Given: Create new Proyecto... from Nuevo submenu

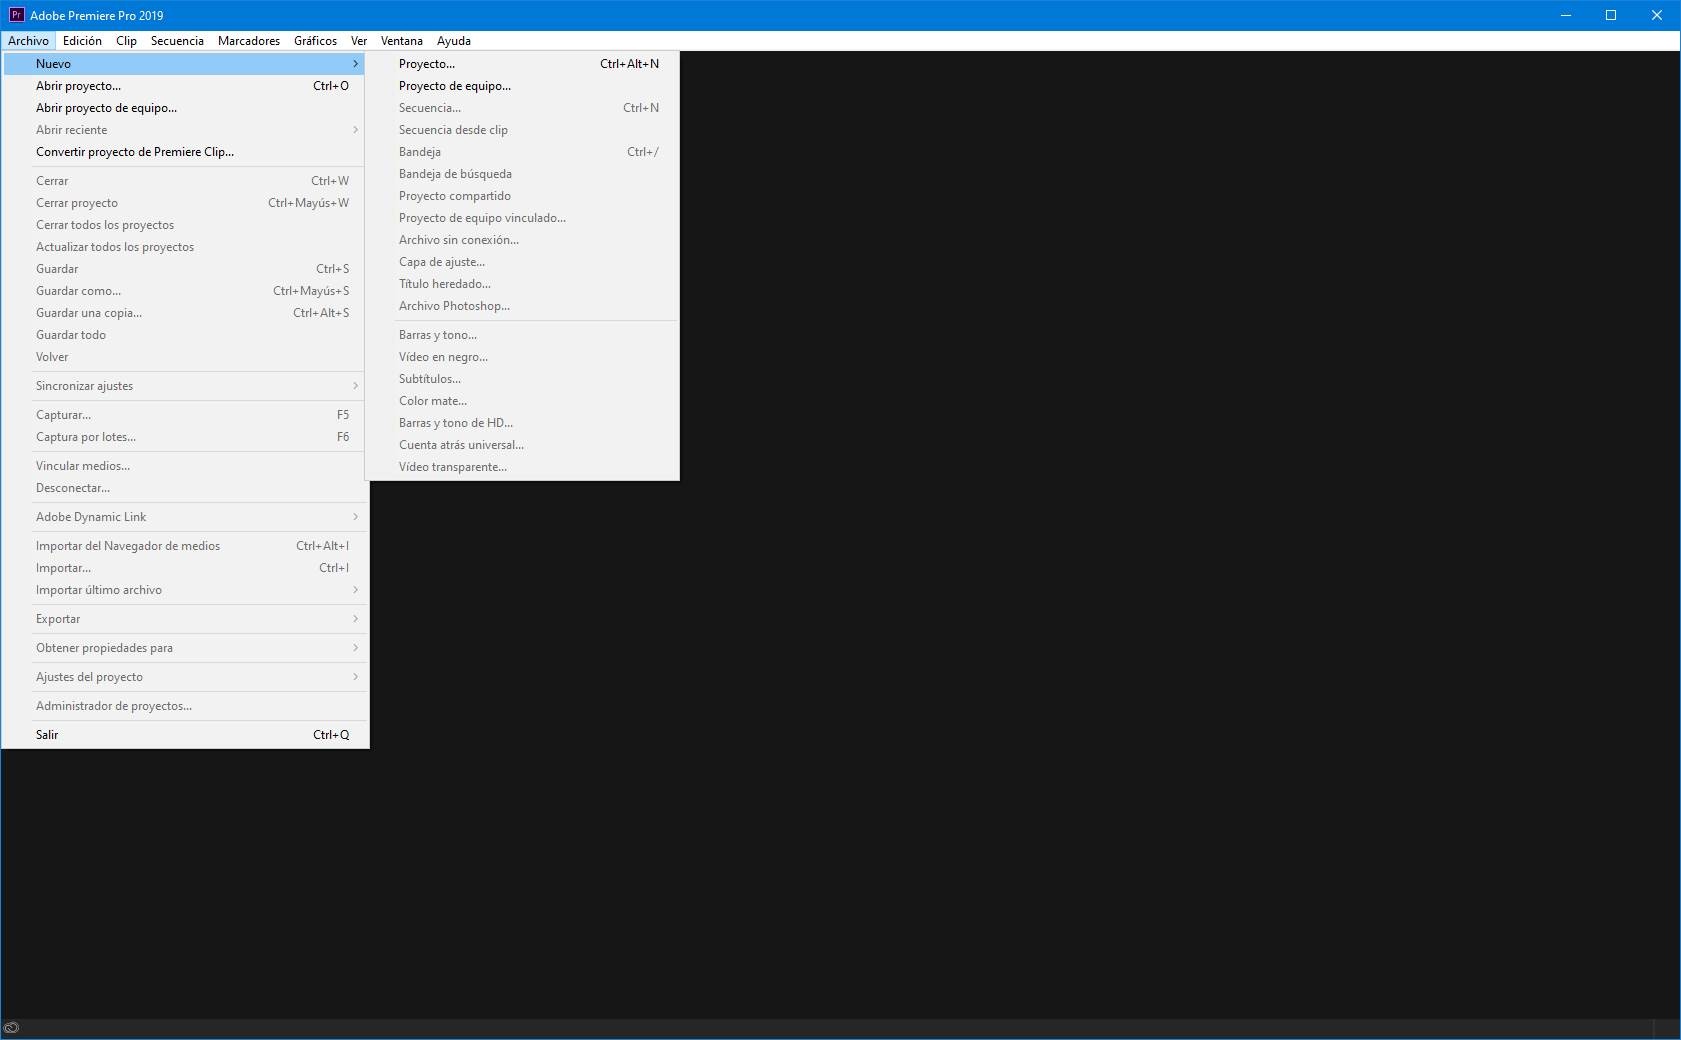Looking at the screenshot, I should (x=522, y=64).
